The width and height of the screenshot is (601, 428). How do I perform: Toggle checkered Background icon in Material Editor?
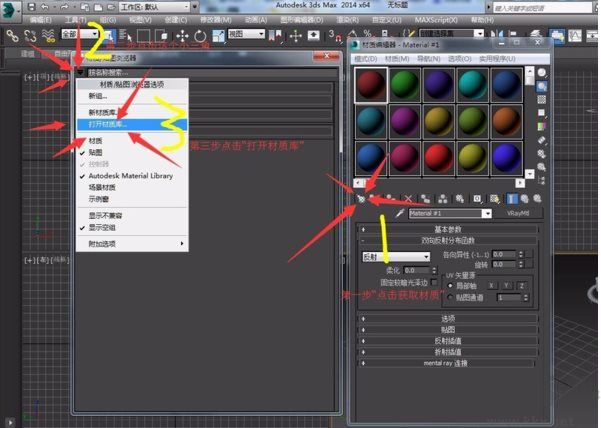point(542,100)
